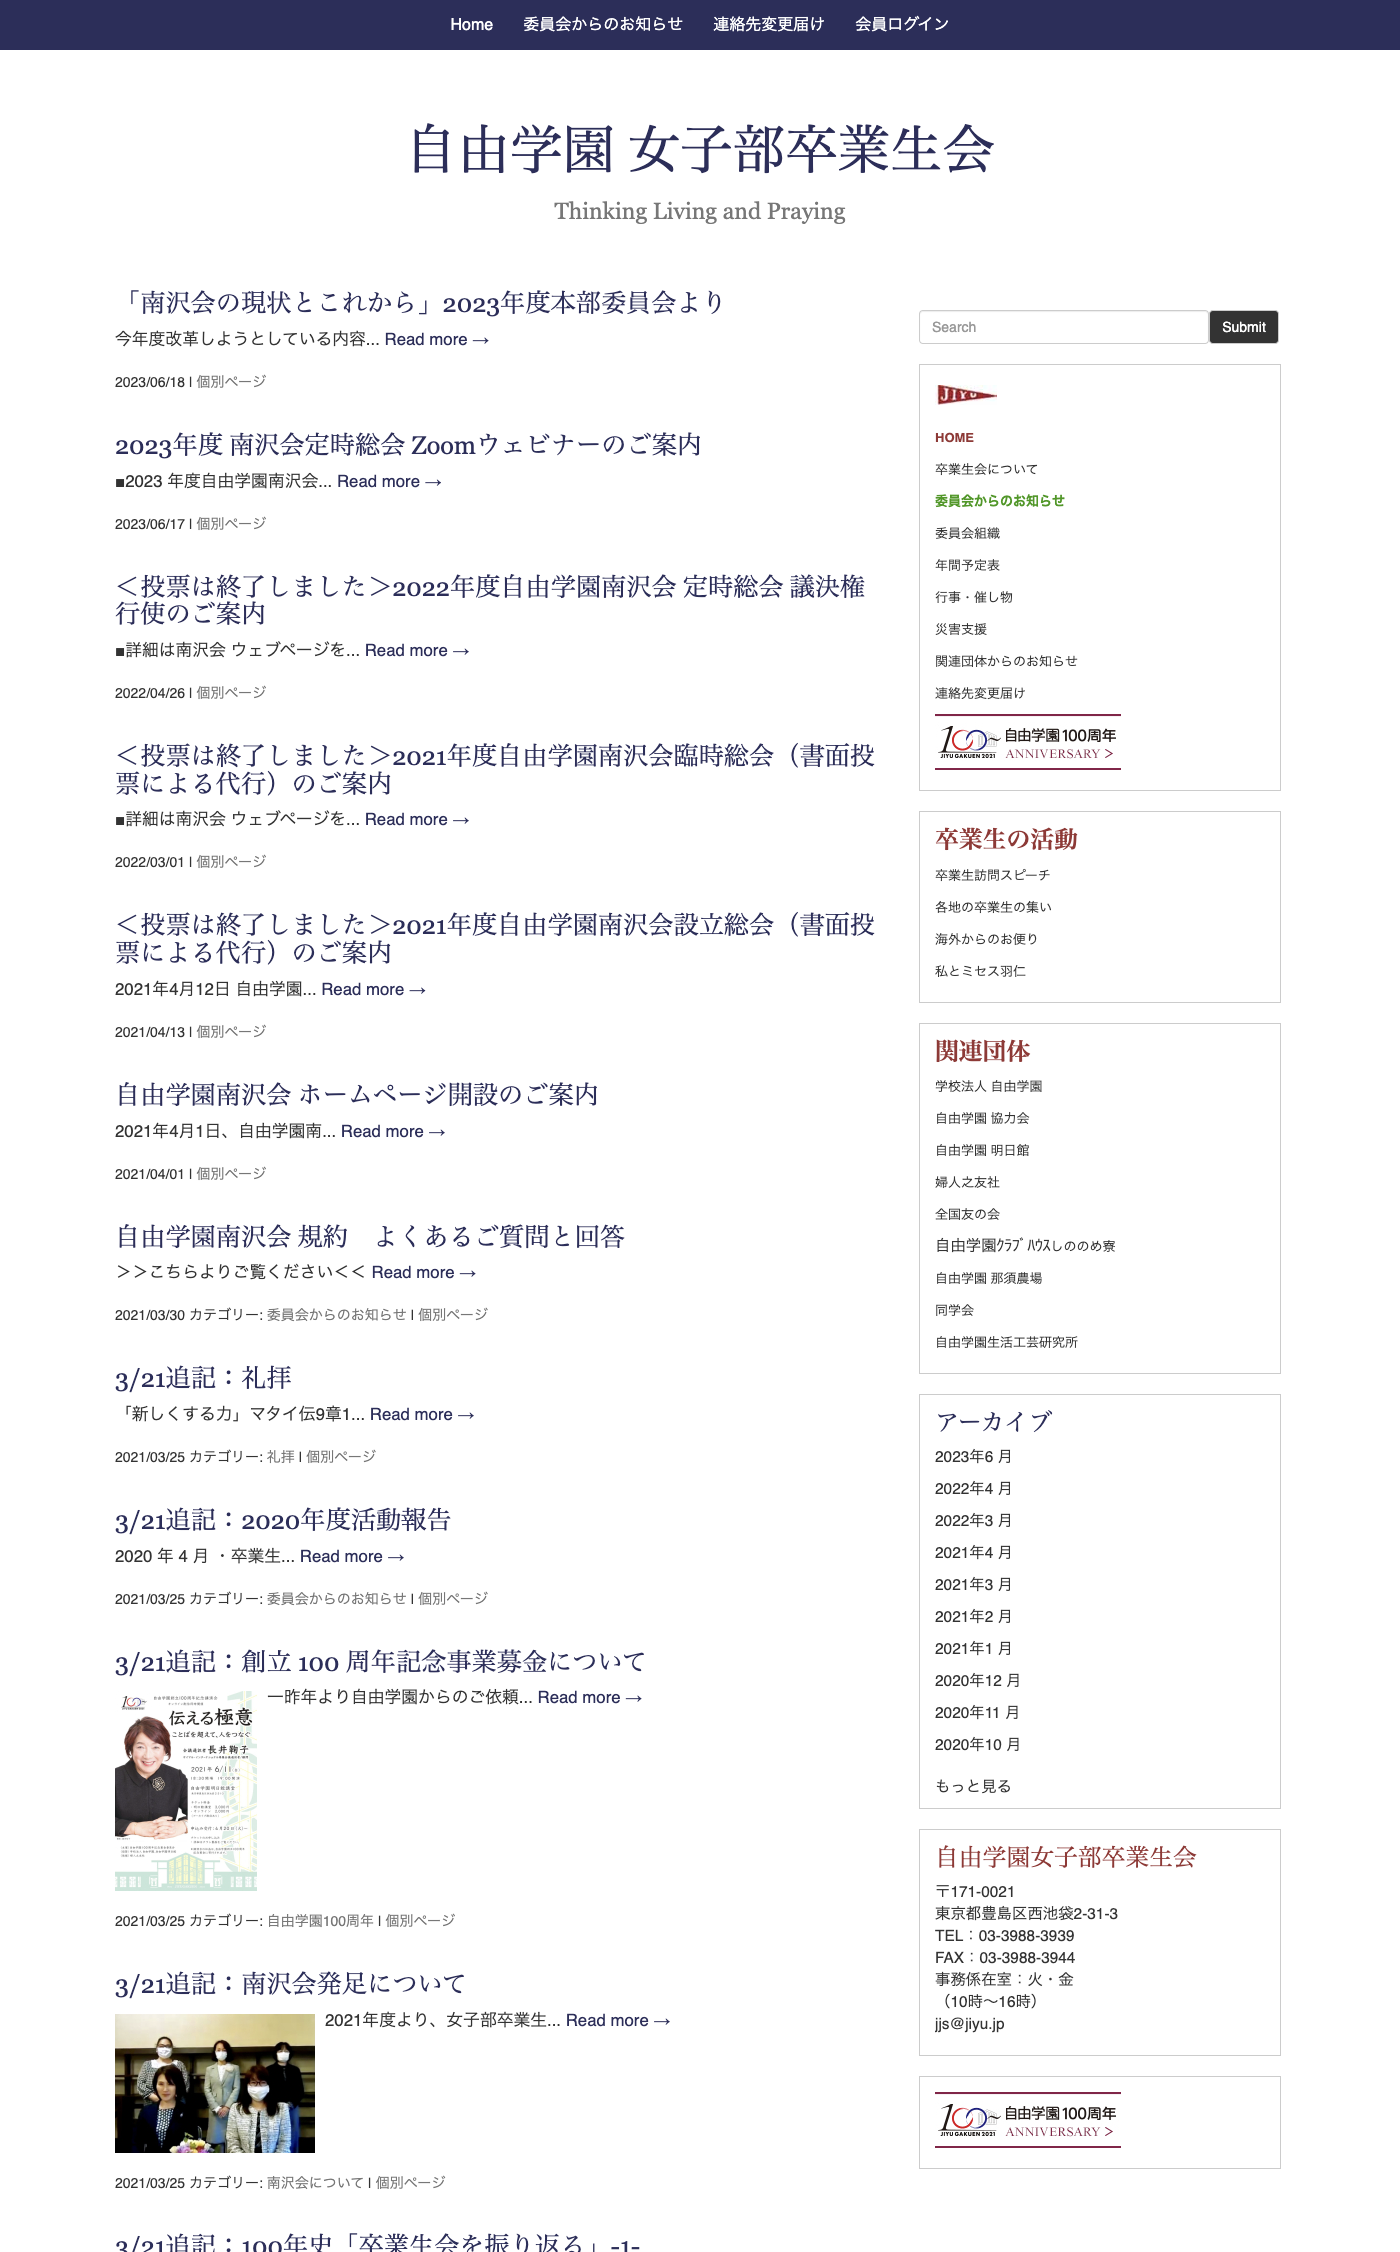Open post 2022年度自由学園南沢会 定時総会 議決権行使
Screen dimensions: 1400x2252
tap(490, 599)
